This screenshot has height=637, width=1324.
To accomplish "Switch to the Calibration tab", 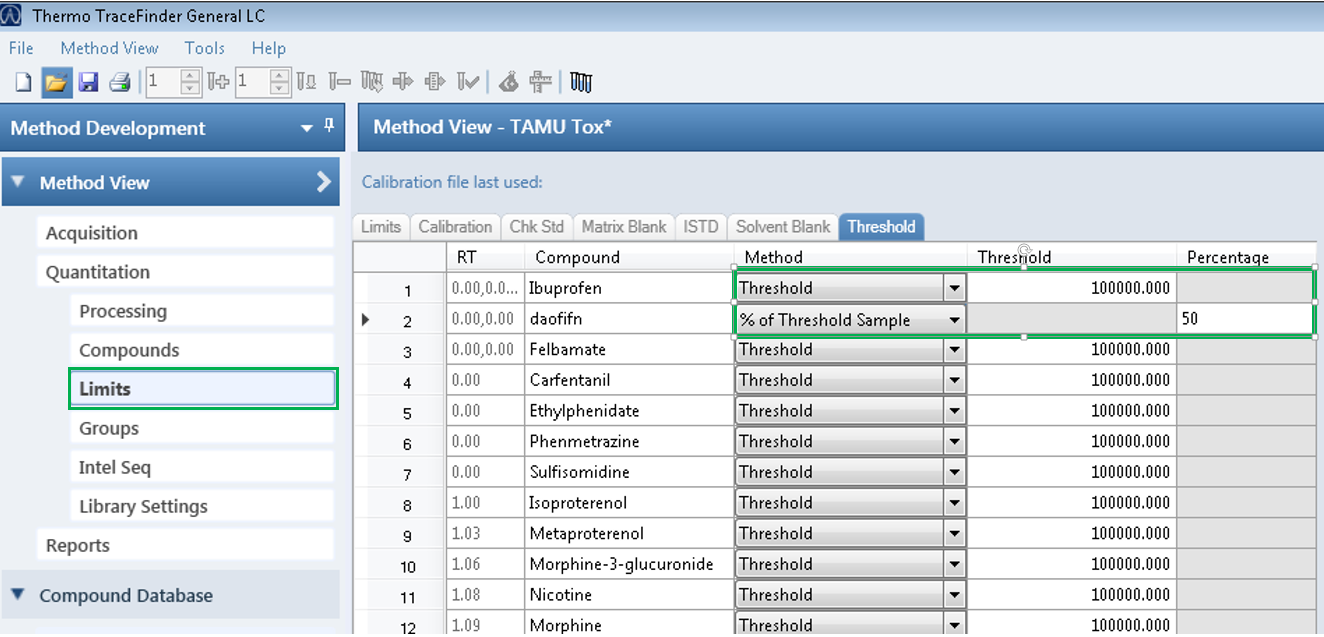I will pyautogui.click(x=455, y=226).
